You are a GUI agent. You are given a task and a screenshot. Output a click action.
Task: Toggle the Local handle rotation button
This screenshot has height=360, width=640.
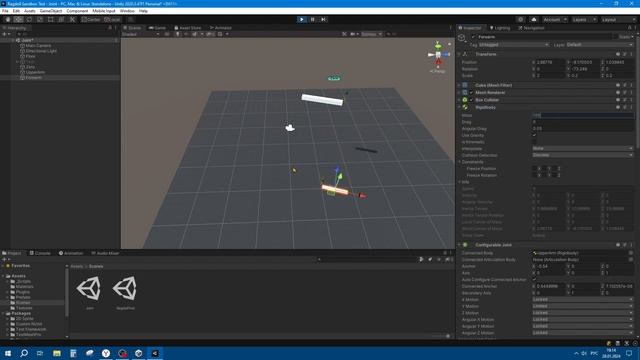112,19
